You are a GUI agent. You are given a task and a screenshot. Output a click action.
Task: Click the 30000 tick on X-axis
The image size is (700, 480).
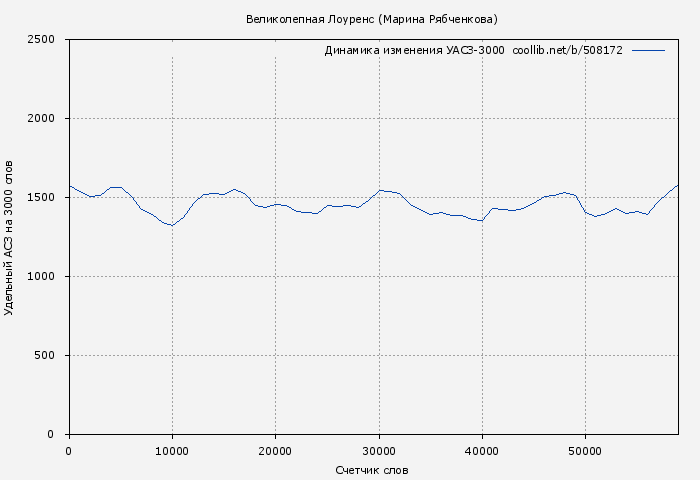coord(379,451)
